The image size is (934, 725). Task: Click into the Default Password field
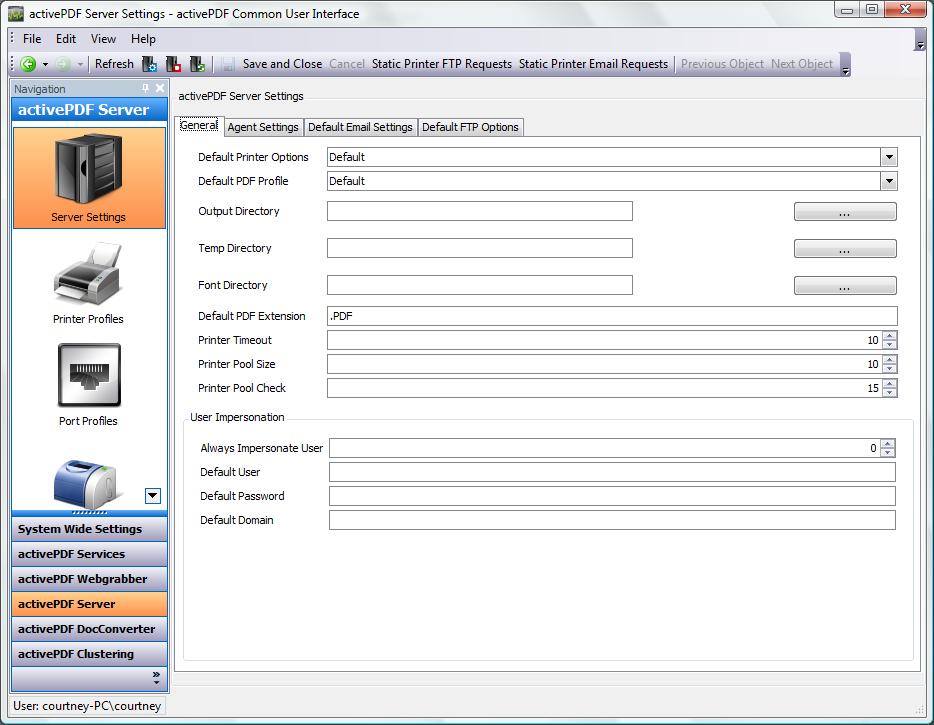tap(612, 496)
